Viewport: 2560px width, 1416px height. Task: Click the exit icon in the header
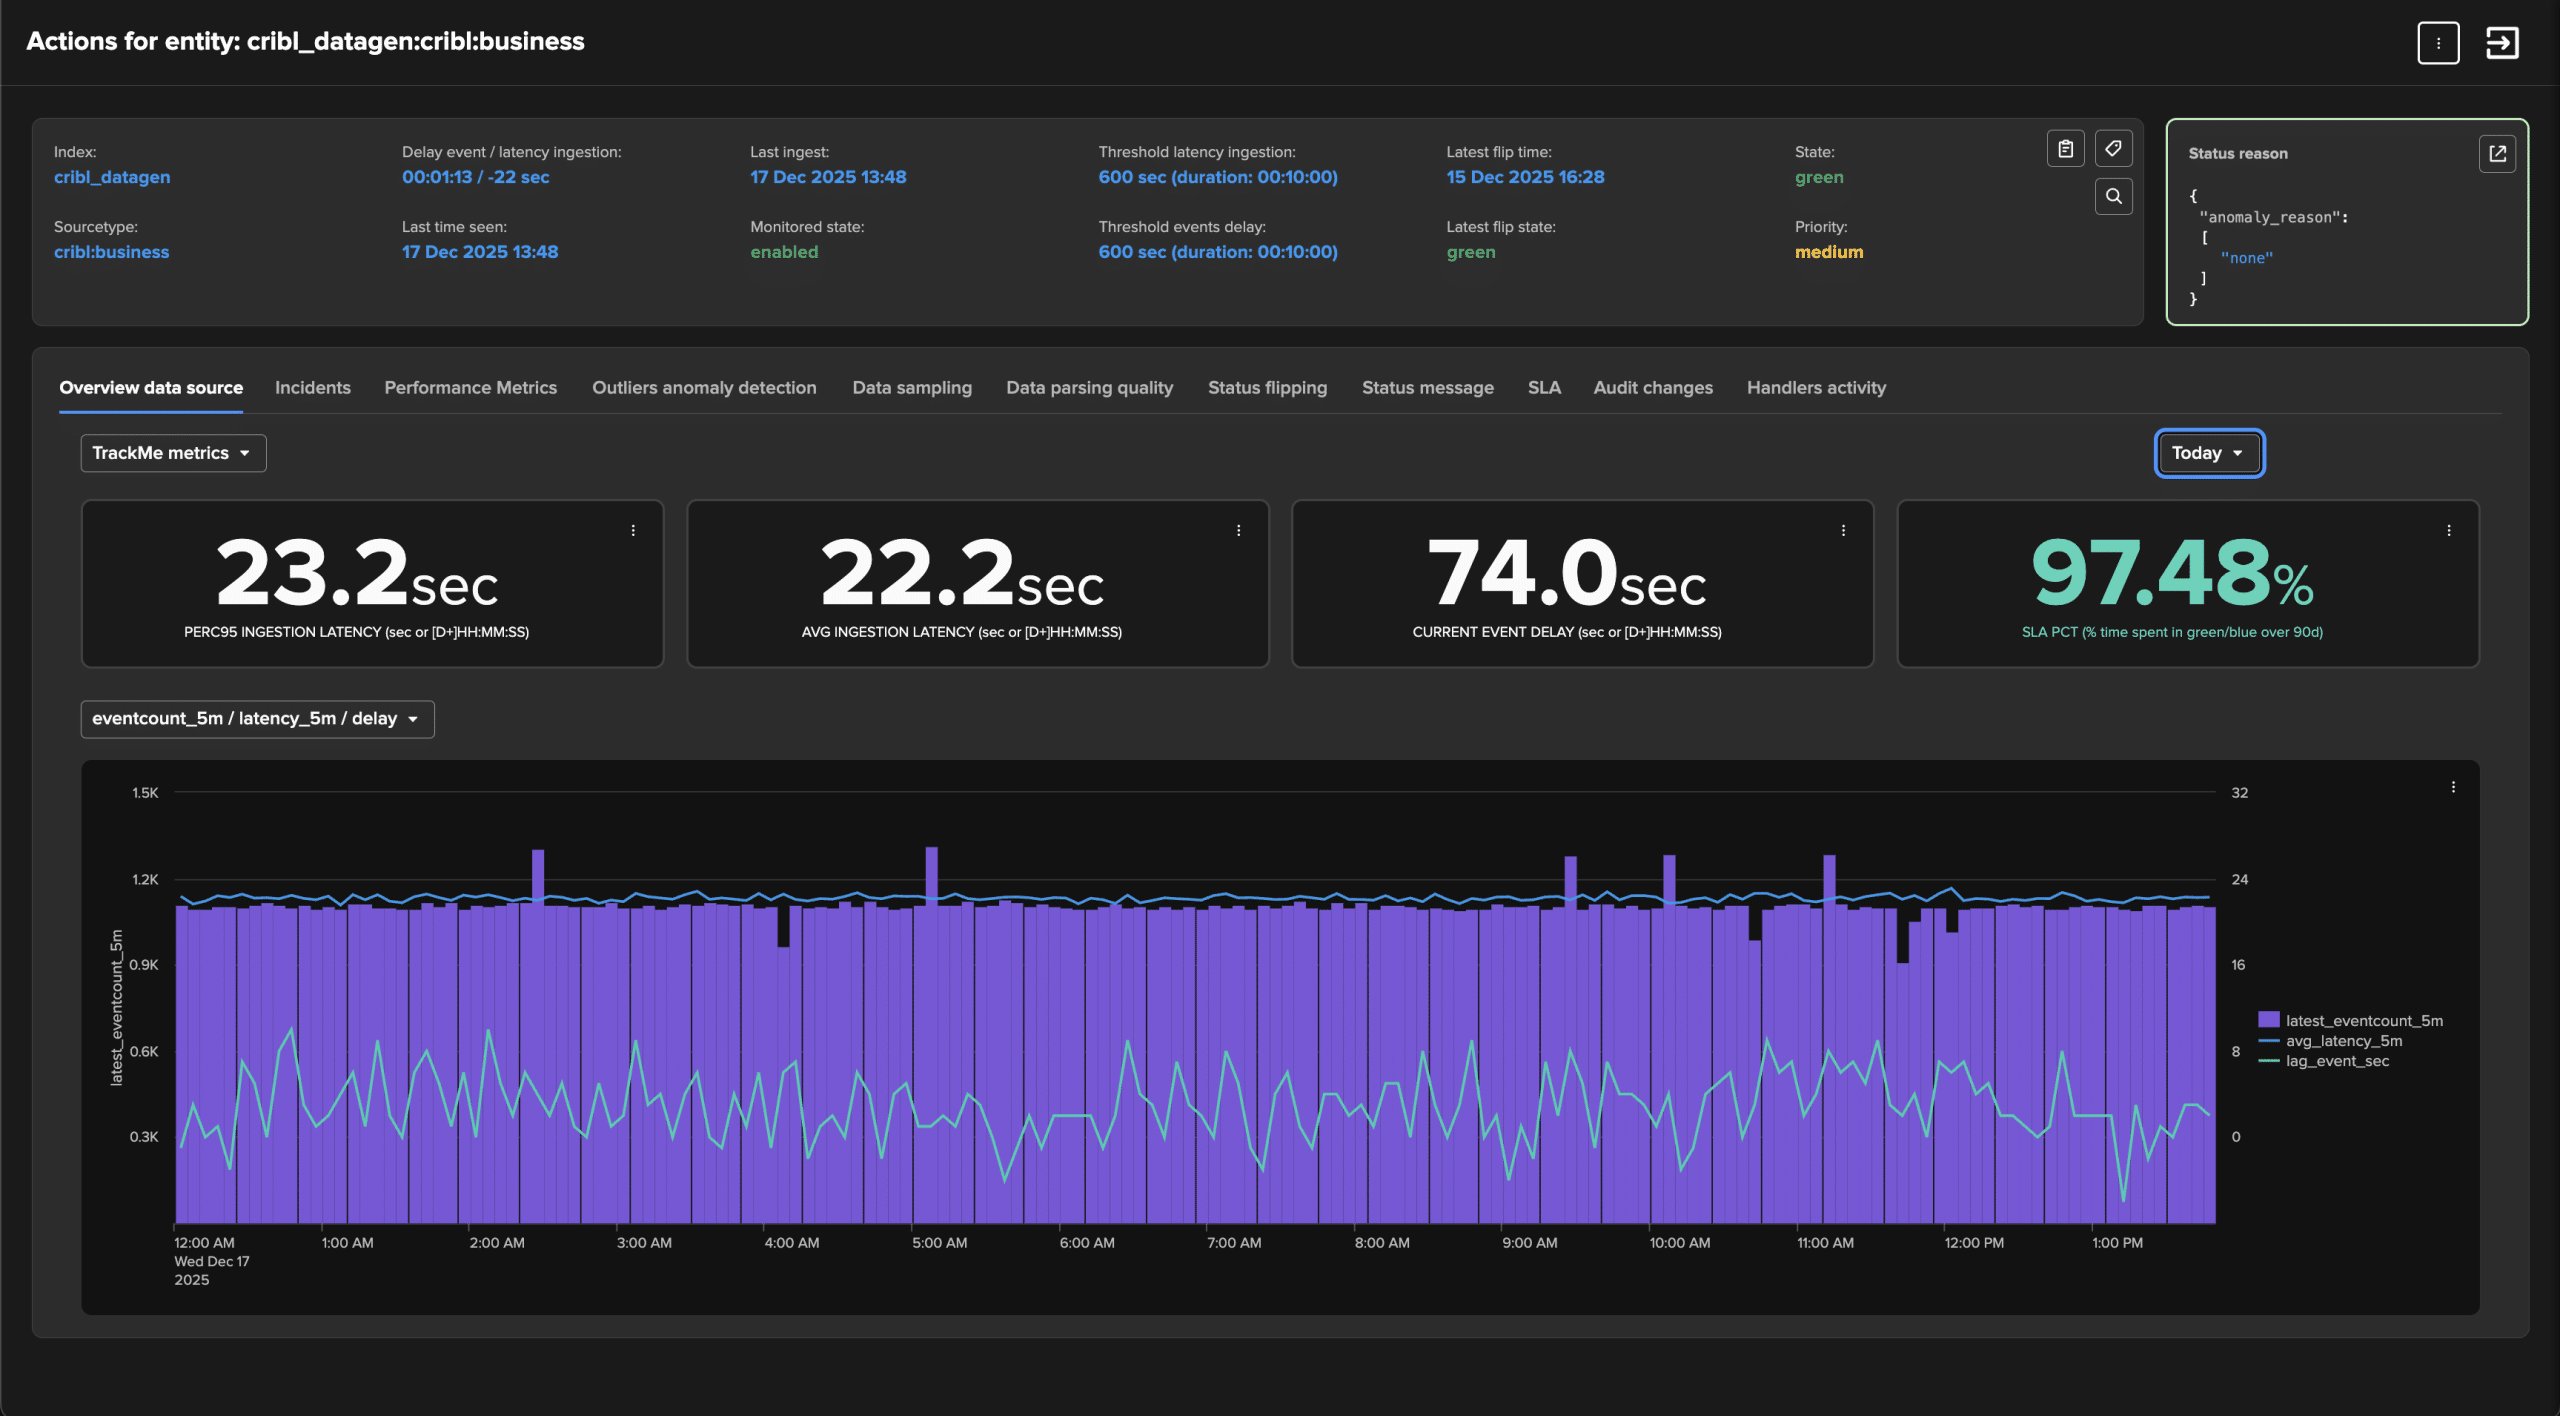pyautogui.click(x=2502, y=43)
